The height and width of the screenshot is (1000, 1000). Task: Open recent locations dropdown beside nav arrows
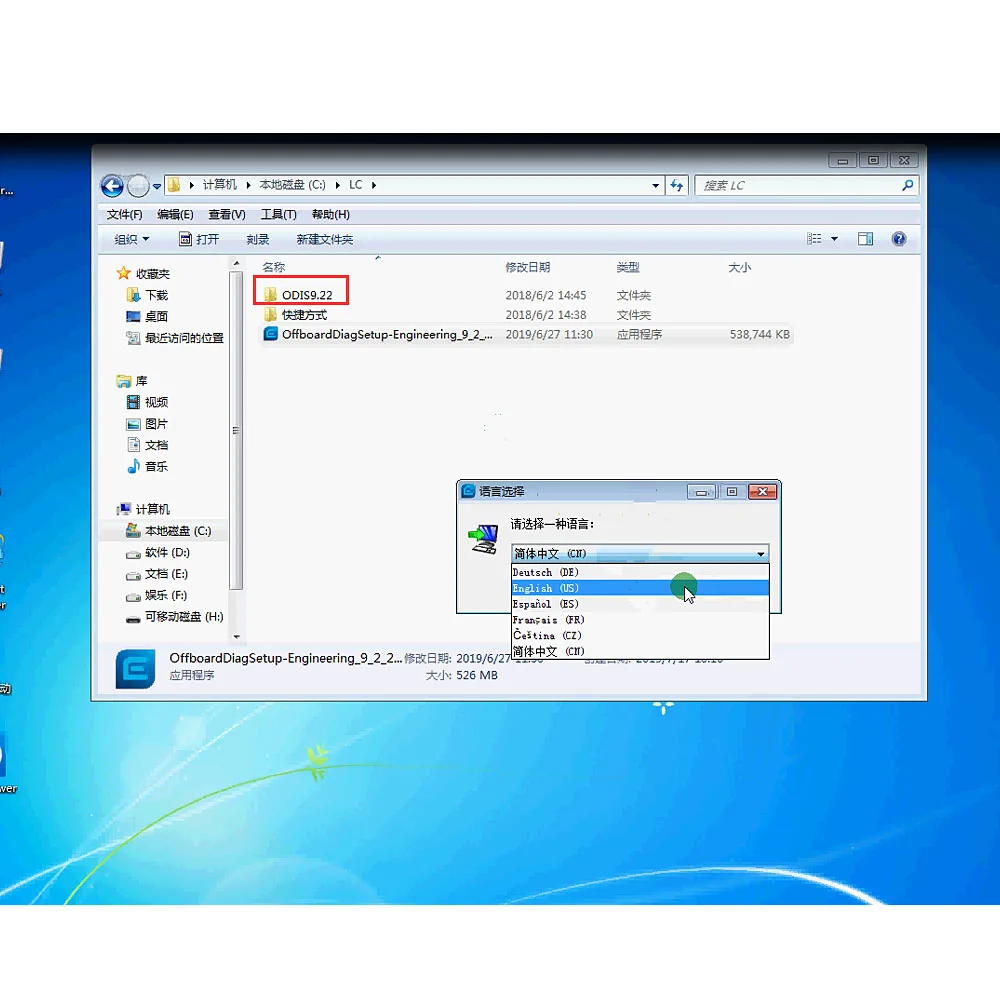coord(157,186)
